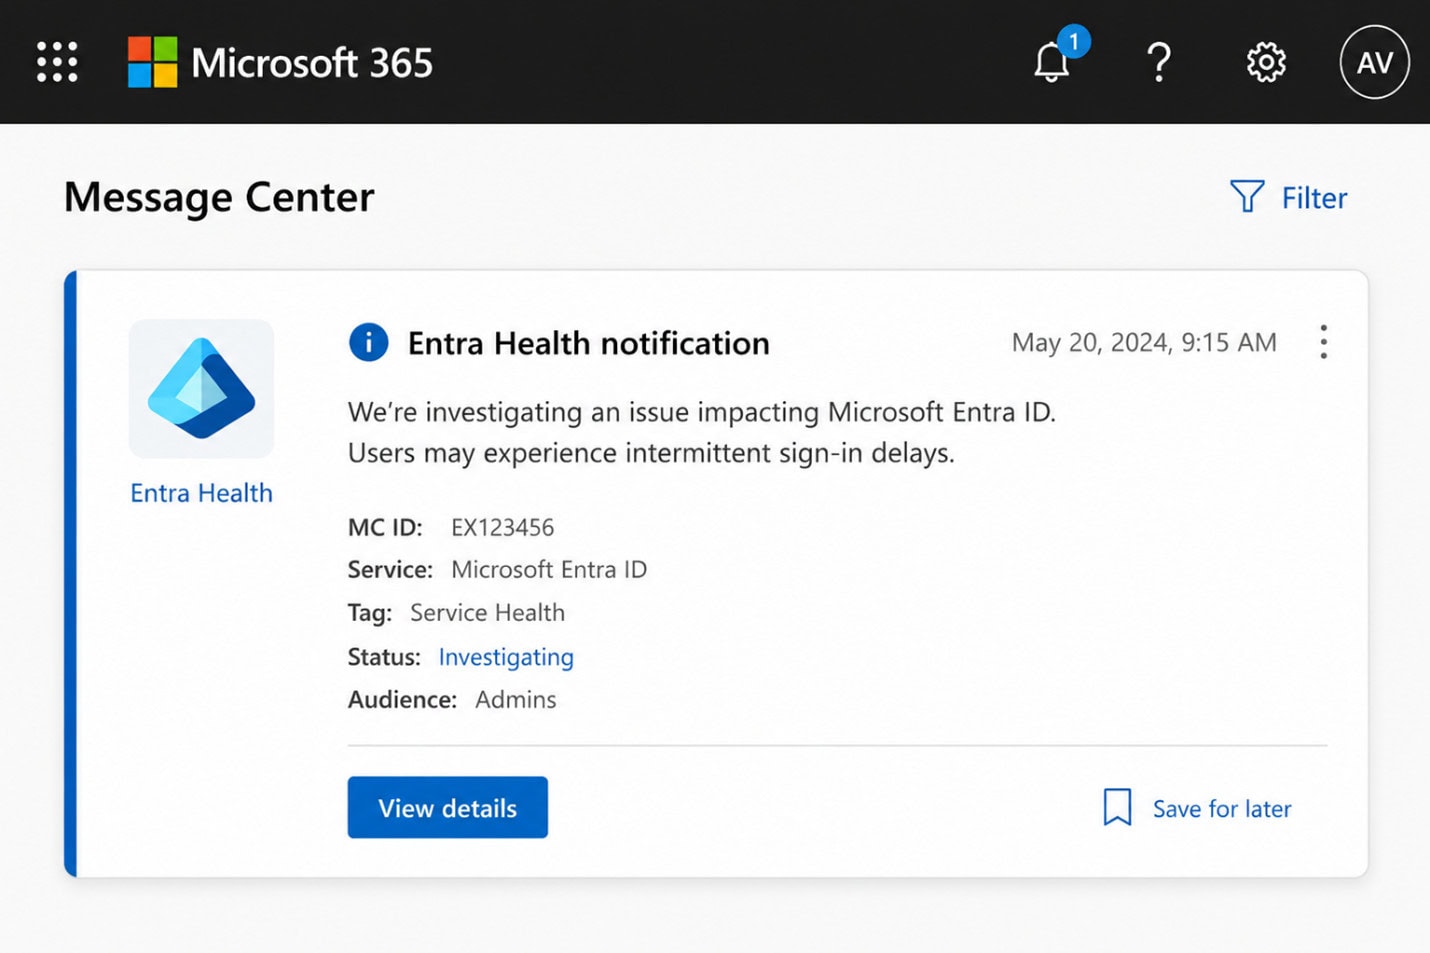Viewport: 1430px width, 953px height.
Task: Open the Filter options
Action: (1289, 197)
